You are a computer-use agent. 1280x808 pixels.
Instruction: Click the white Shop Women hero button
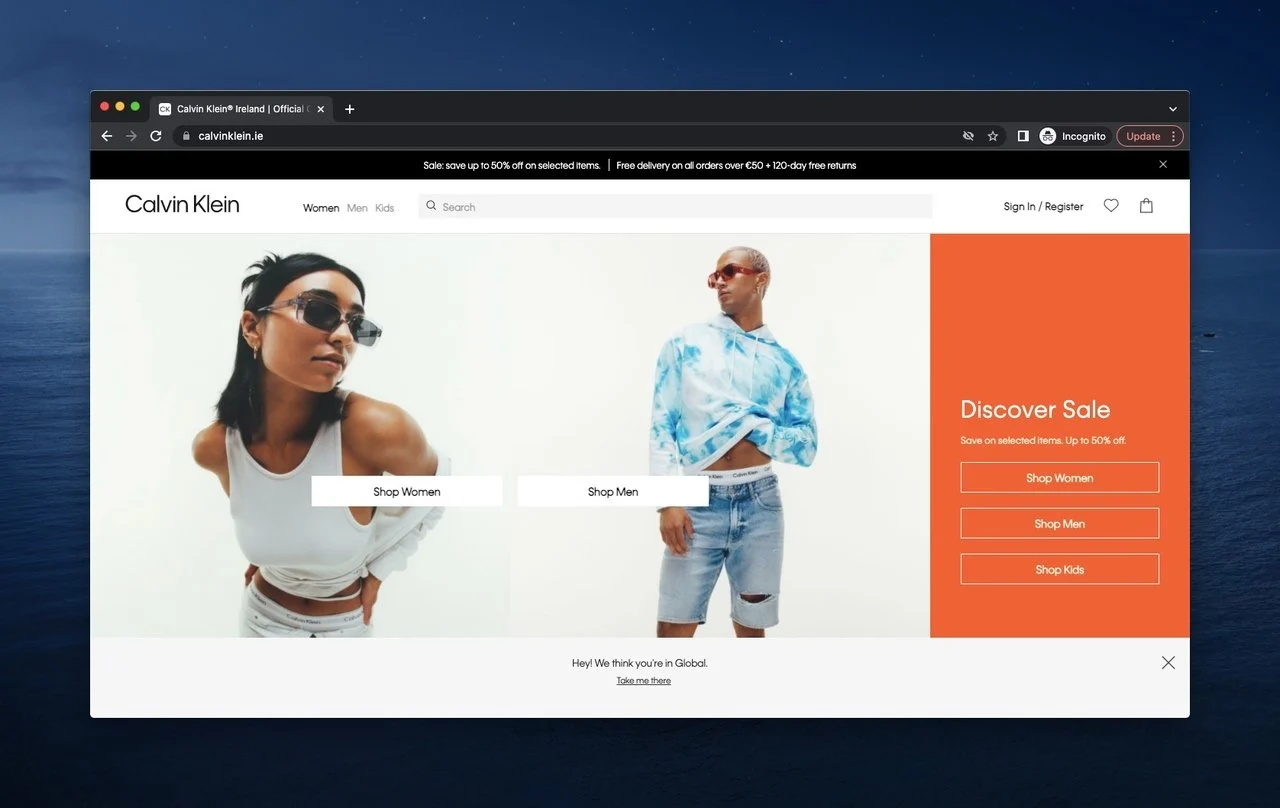pyautogui.click(x=407, y=491)
